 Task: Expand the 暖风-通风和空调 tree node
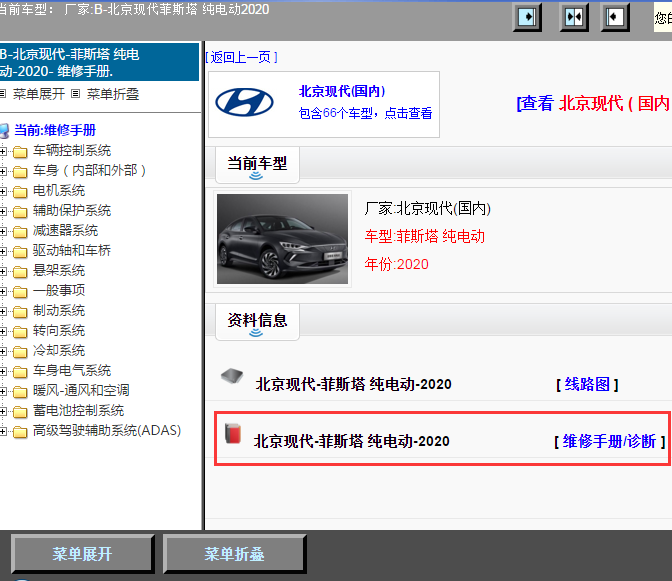[x=3, y=391]
